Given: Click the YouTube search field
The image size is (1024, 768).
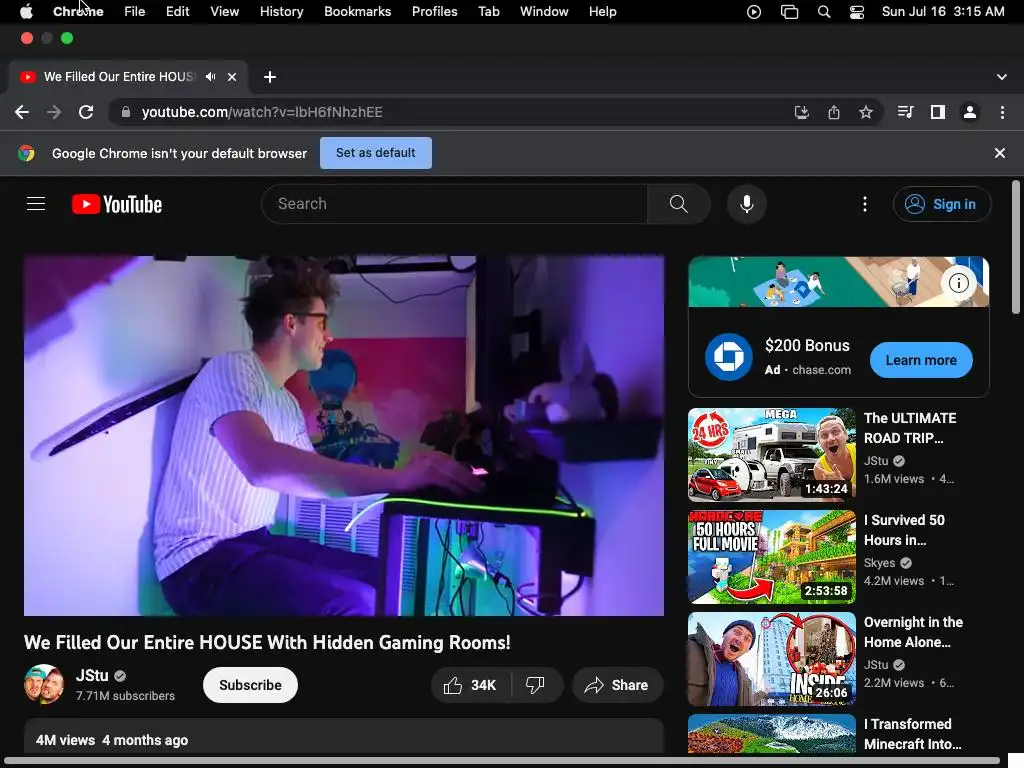Looking at the screenshot, I should pos(455,204).
